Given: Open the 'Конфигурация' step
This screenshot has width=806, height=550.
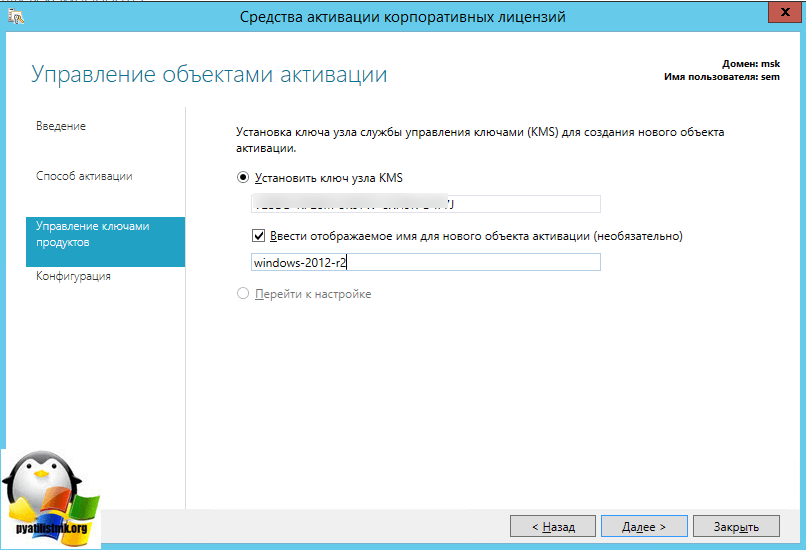Looking at the screenshot, I should [73, 276].
